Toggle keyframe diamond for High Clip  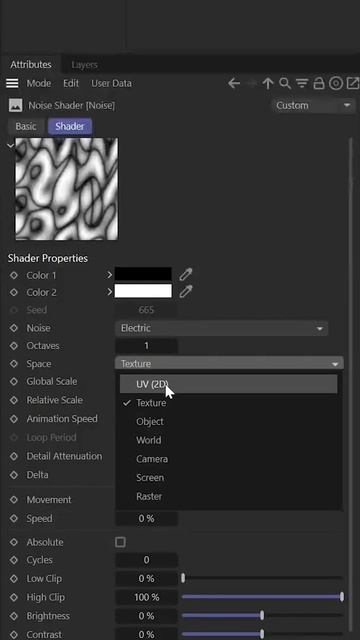[x=14, y=598]
